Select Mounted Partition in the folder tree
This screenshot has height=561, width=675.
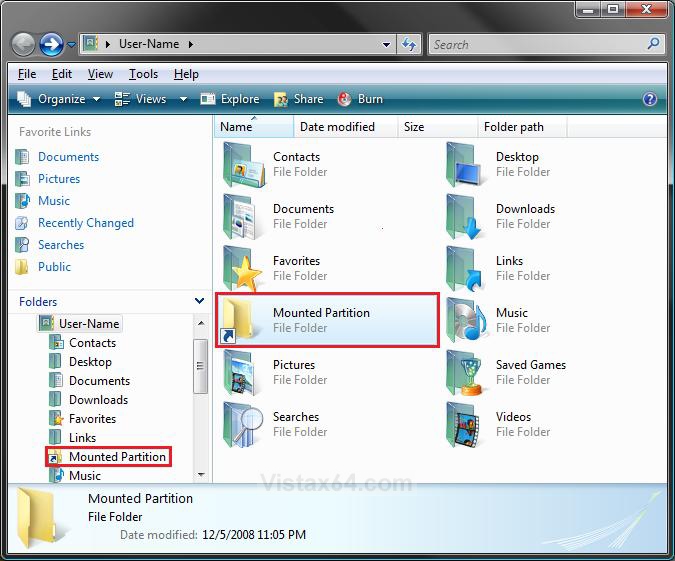pos(108,456)
